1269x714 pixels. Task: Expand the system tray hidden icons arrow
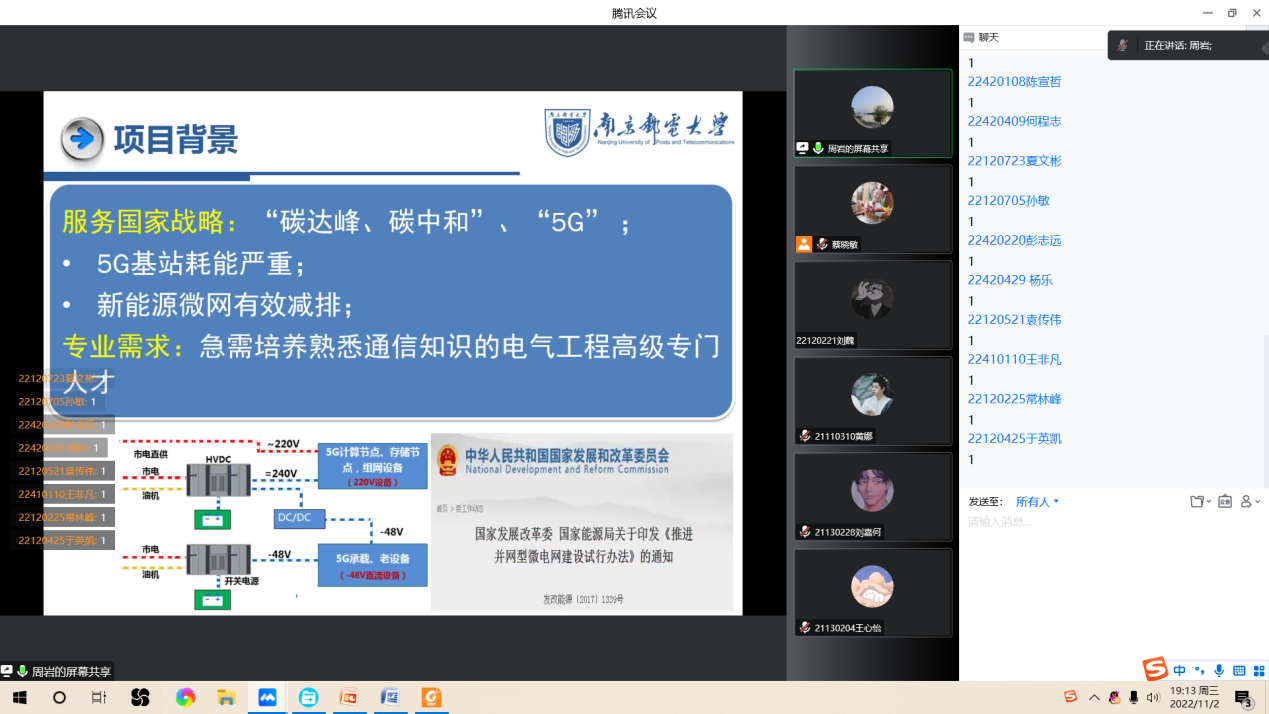tap(1094, 697)
